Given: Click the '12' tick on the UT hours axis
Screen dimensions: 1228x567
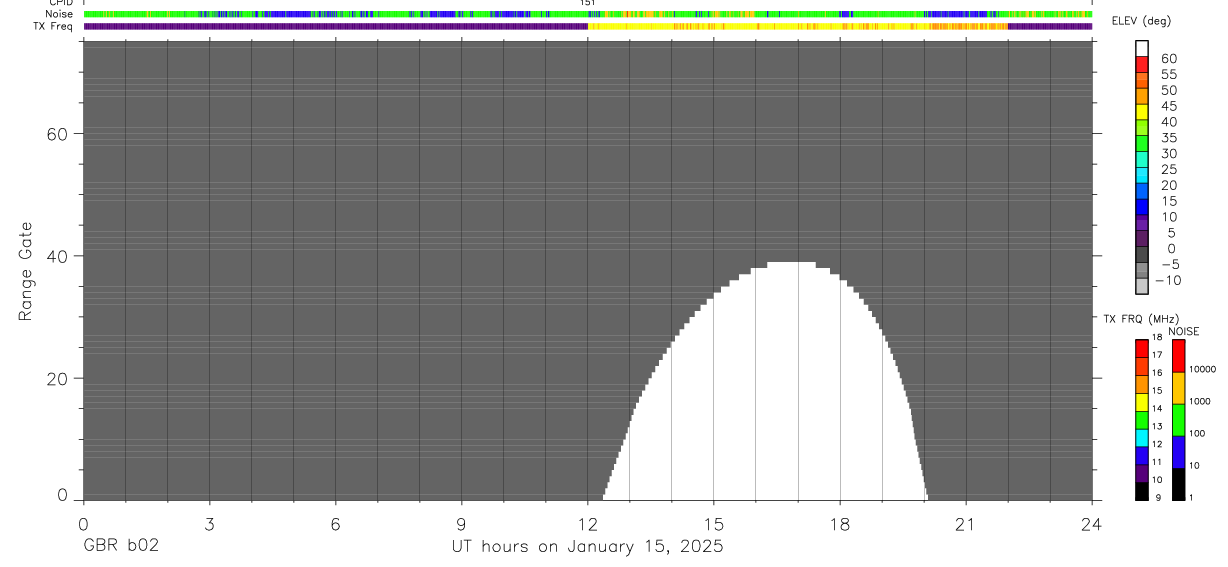Looking at the screenshot, I should [x=587, y=524].
